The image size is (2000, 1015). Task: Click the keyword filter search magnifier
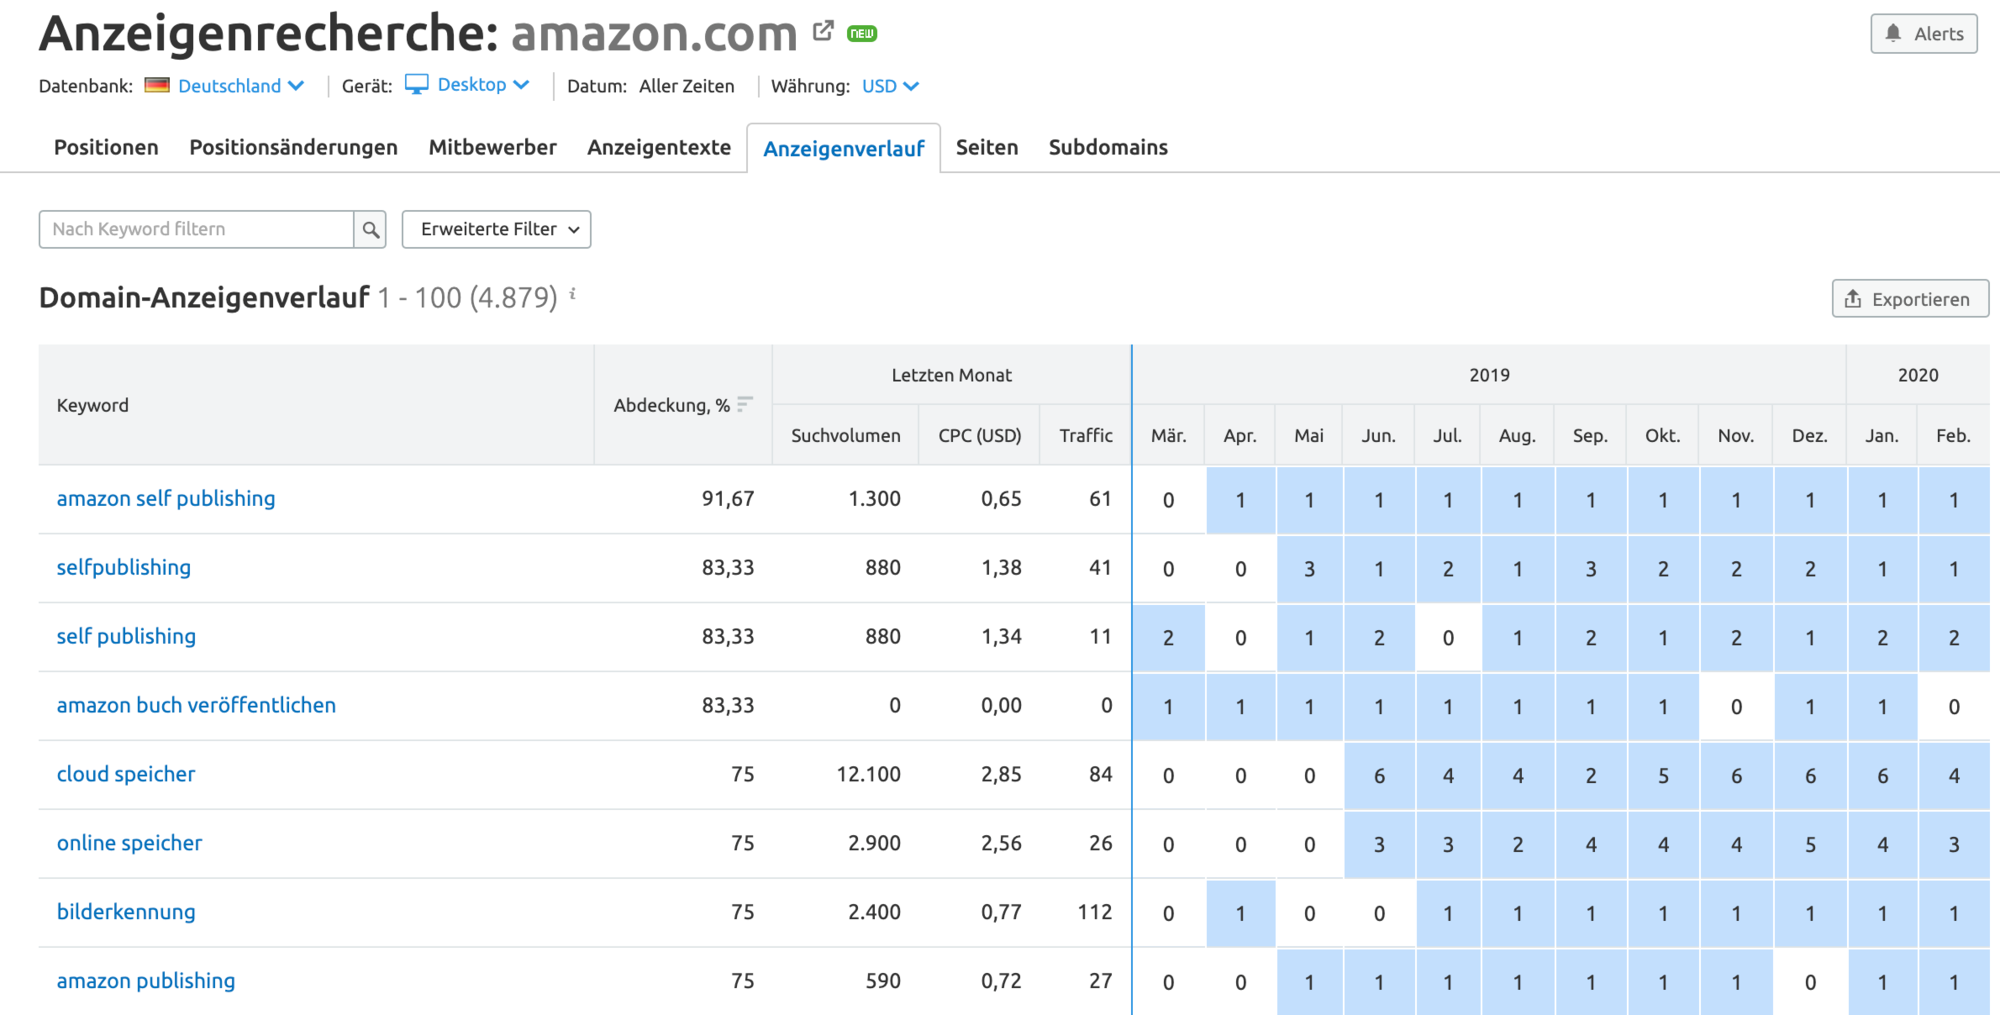click(x=370, y=229)
